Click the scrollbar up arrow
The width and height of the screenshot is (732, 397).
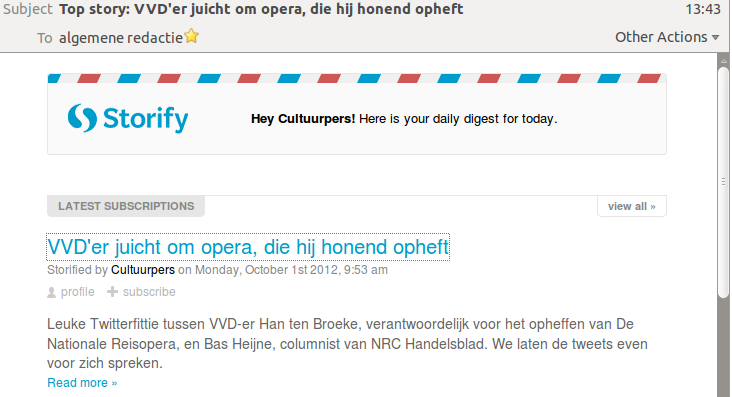coord(724,61)
